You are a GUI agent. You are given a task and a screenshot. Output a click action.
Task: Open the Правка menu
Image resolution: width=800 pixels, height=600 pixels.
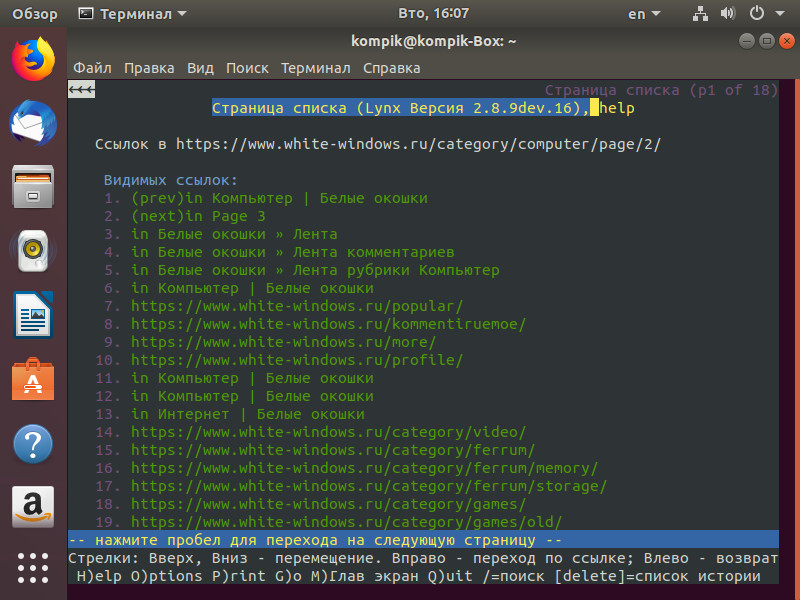(149, 68)
